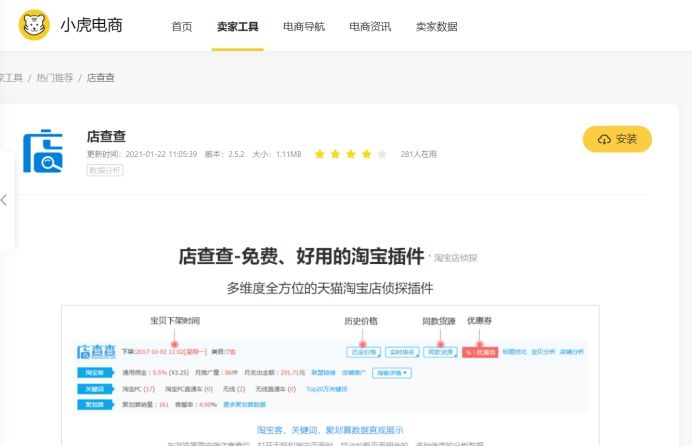Click the 宝贝下架时间 annotation label

click(175, 321)
